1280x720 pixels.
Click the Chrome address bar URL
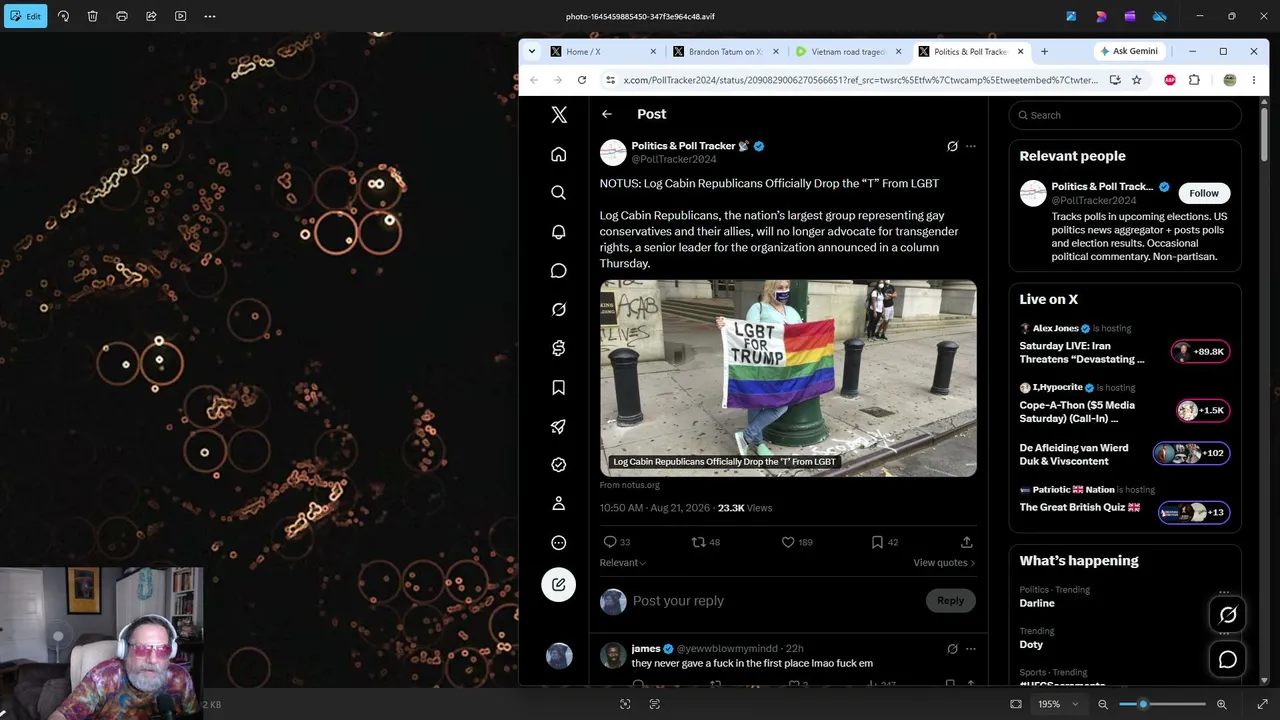860,80
